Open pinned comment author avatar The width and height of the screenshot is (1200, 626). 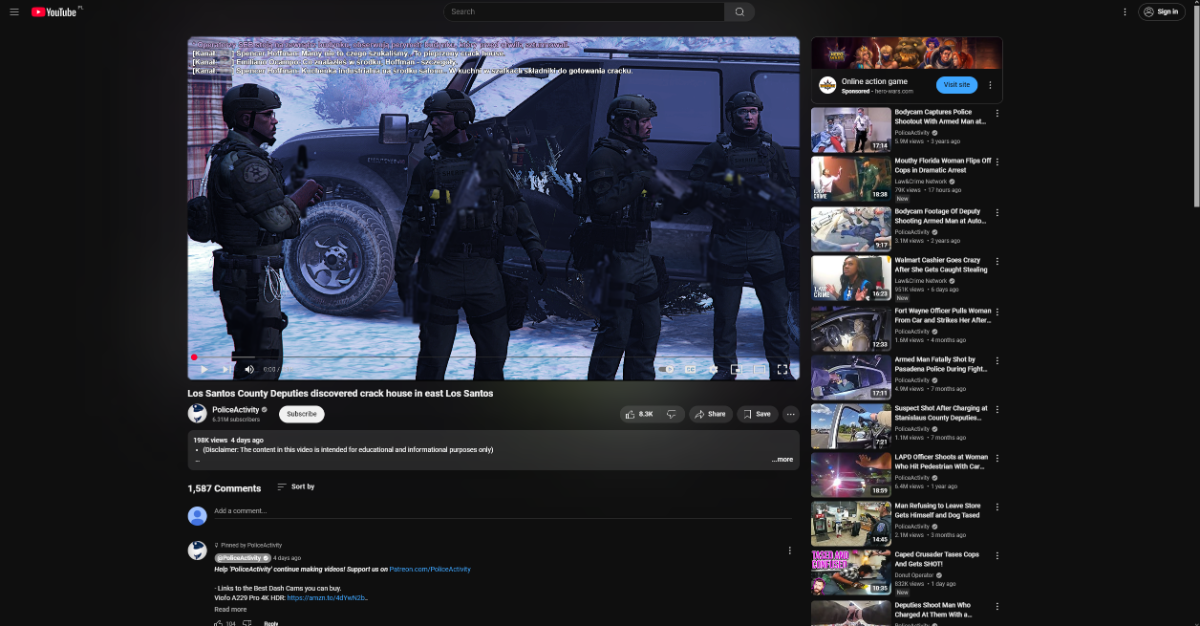tap(197, 550)
